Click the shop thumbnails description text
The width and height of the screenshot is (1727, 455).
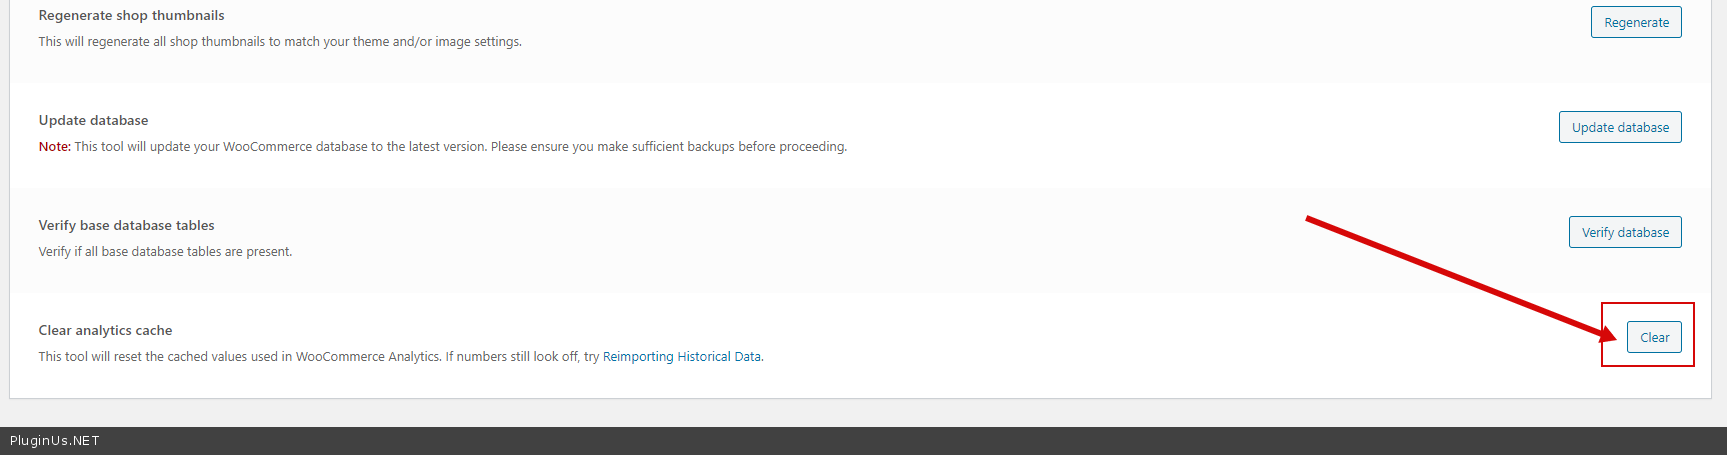pos(280,42)
